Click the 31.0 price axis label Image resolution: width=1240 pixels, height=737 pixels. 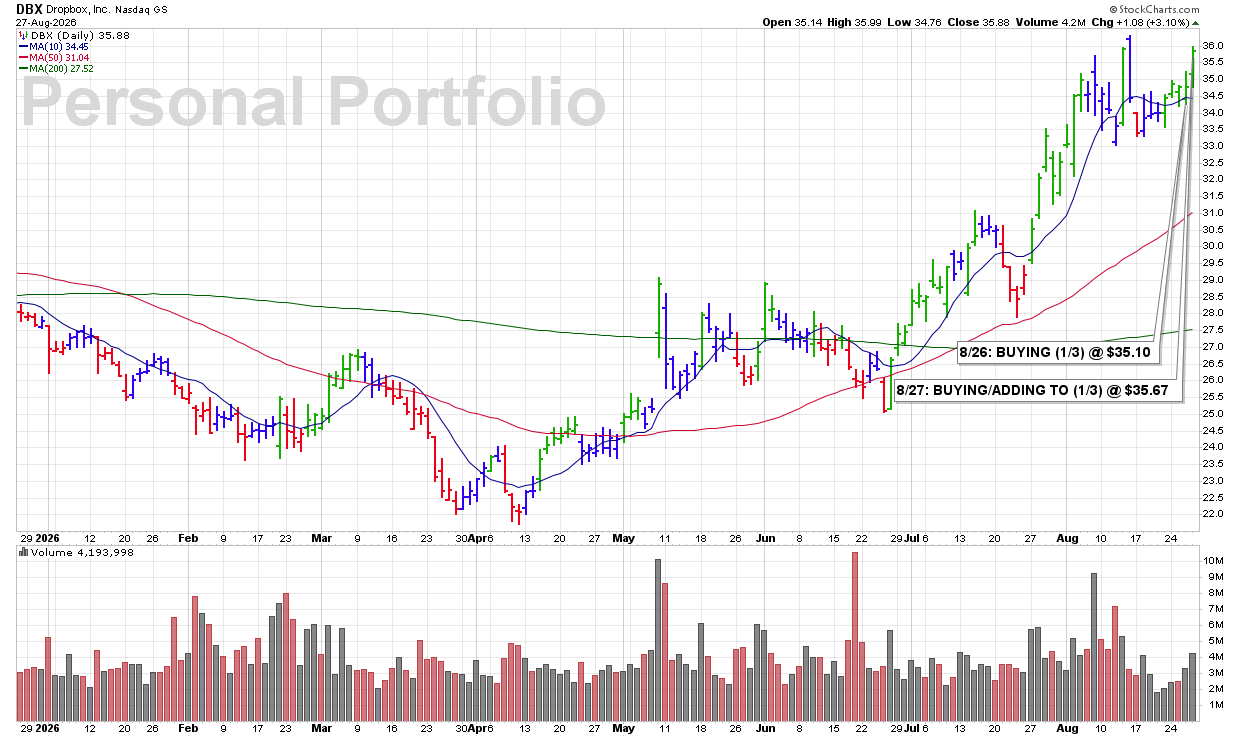tap(1212, 213)
